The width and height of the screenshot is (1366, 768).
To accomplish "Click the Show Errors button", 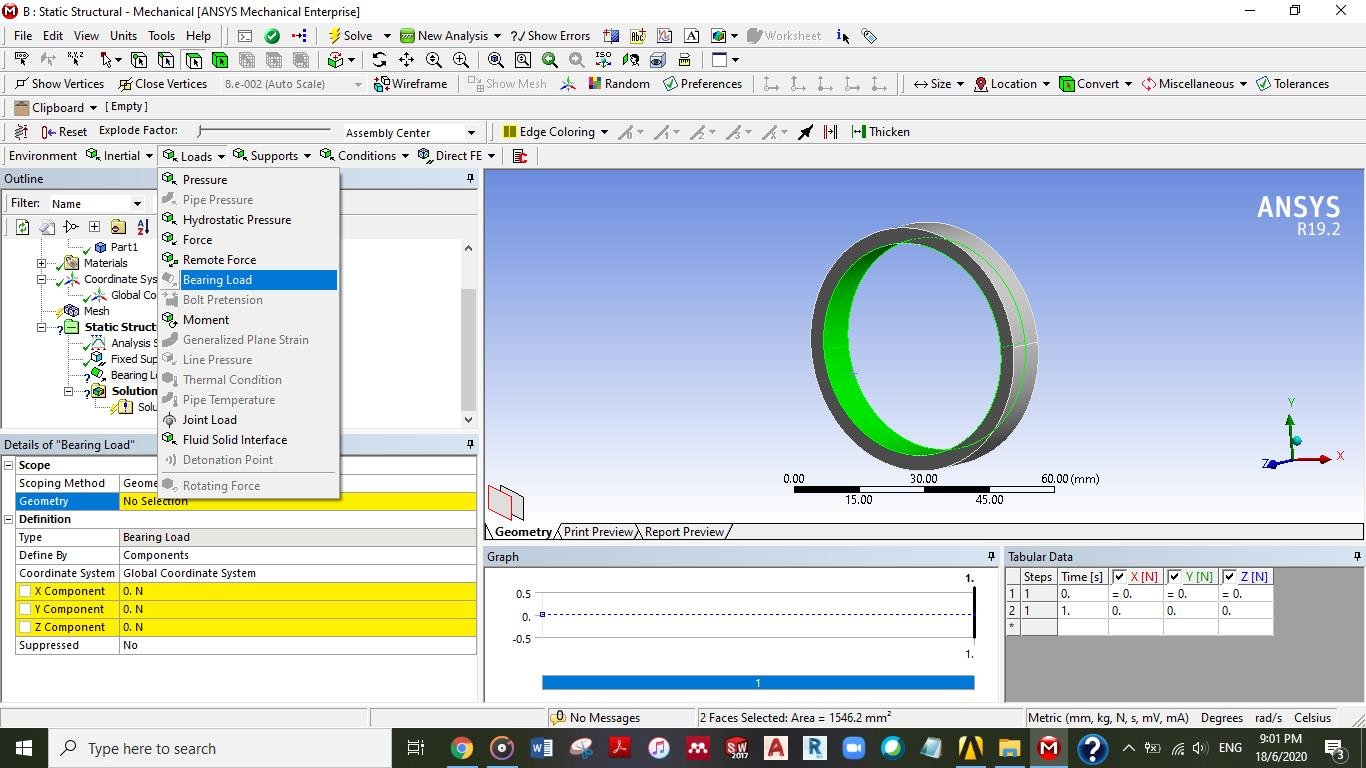I will pyautogui.click(x=550, y=36).
